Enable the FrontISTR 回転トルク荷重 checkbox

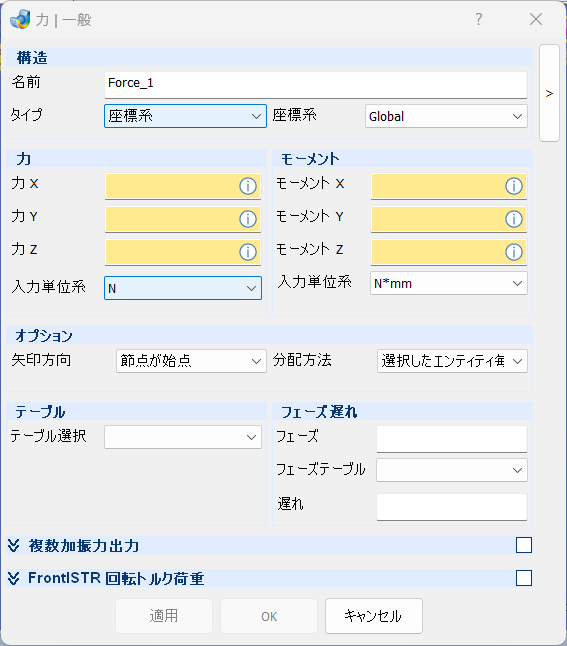(524, 578)
